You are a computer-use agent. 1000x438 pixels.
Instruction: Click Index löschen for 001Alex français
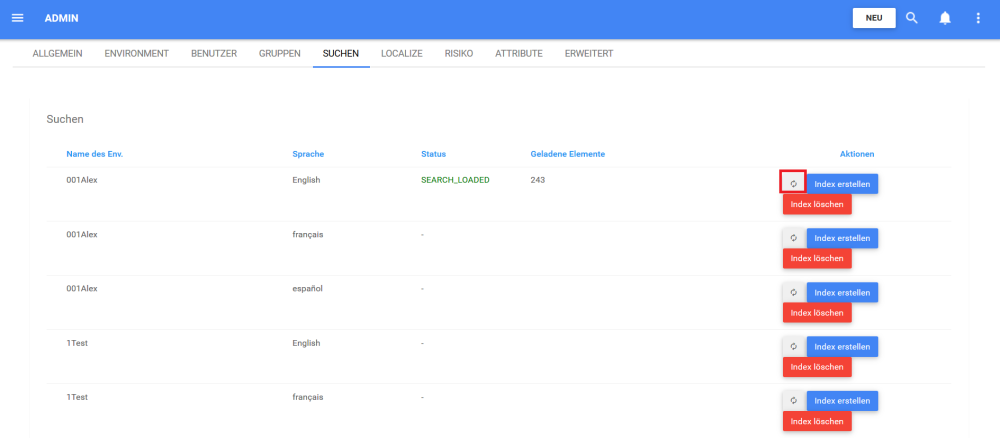coord(817,258)
